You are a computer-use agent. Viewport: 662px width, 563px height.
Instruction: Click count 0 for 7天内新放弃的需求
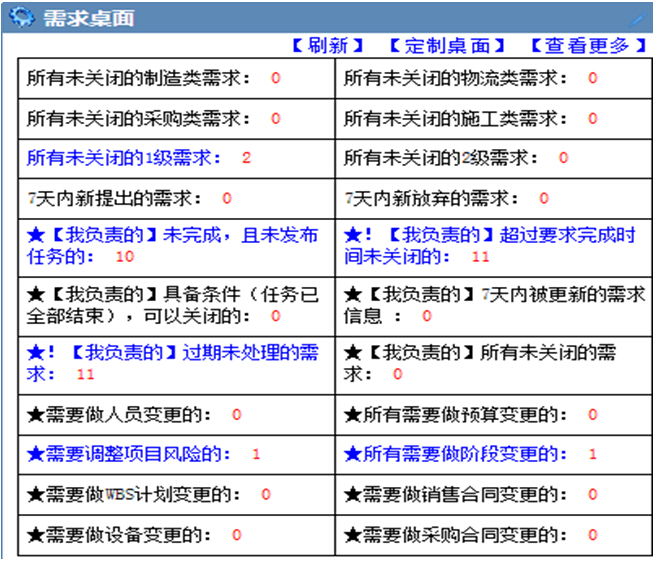pos(544,198)
